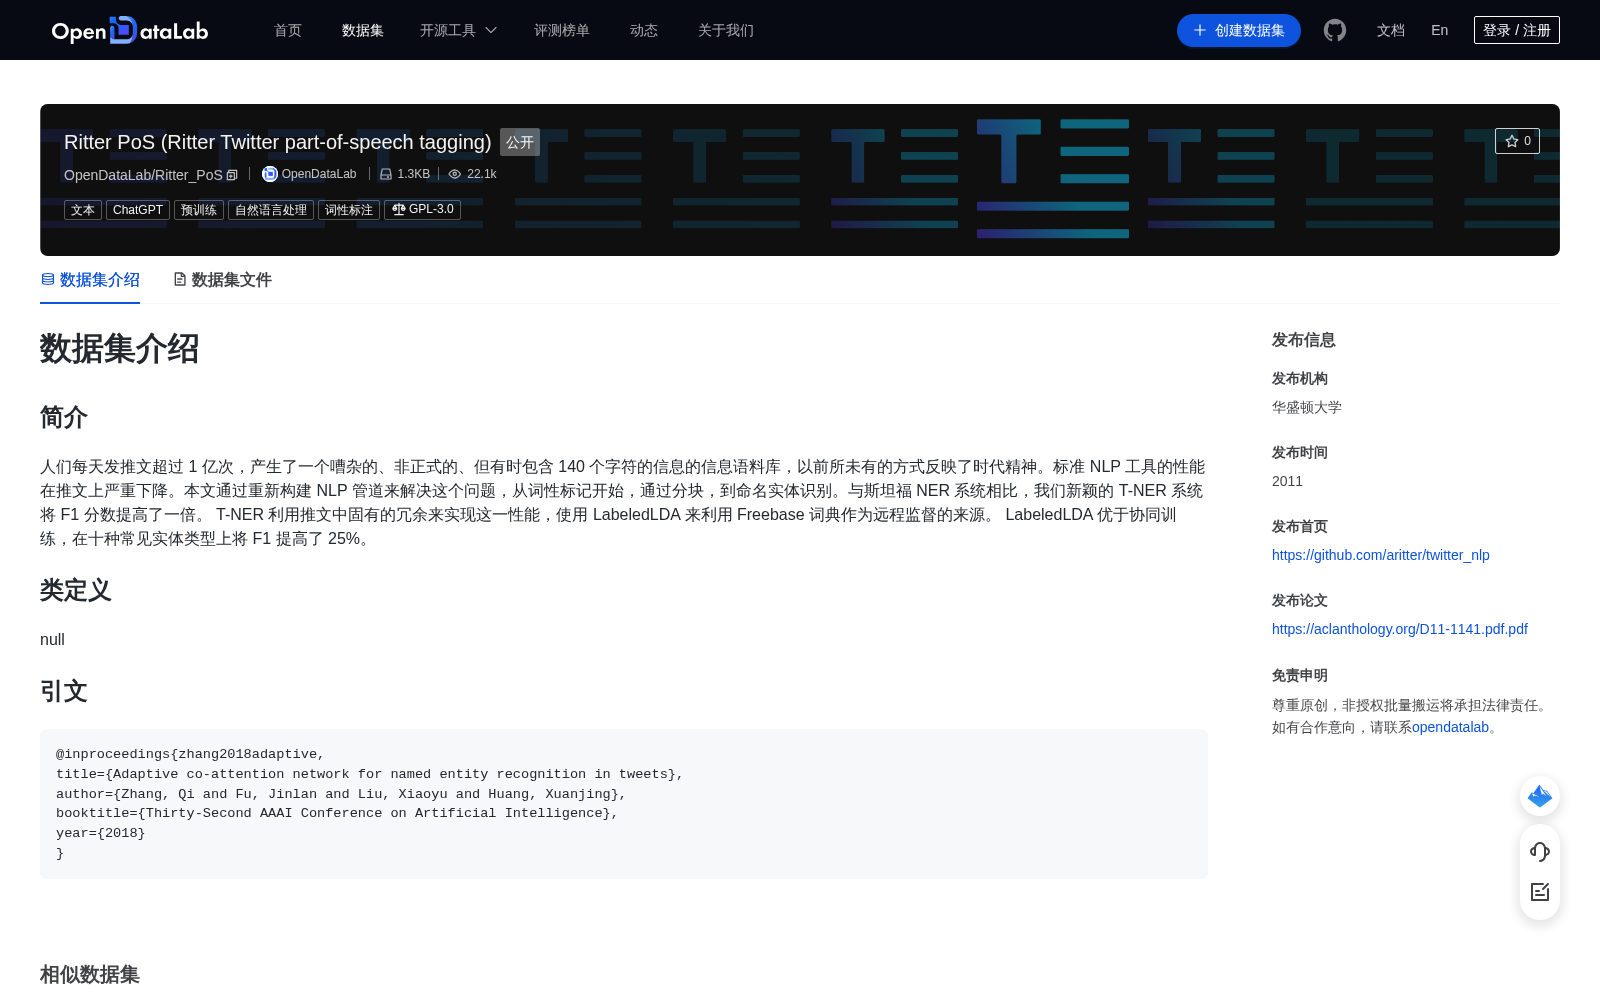1600x1000 pixels.
Task: Switch language to En
Action: click(1440, 30)
